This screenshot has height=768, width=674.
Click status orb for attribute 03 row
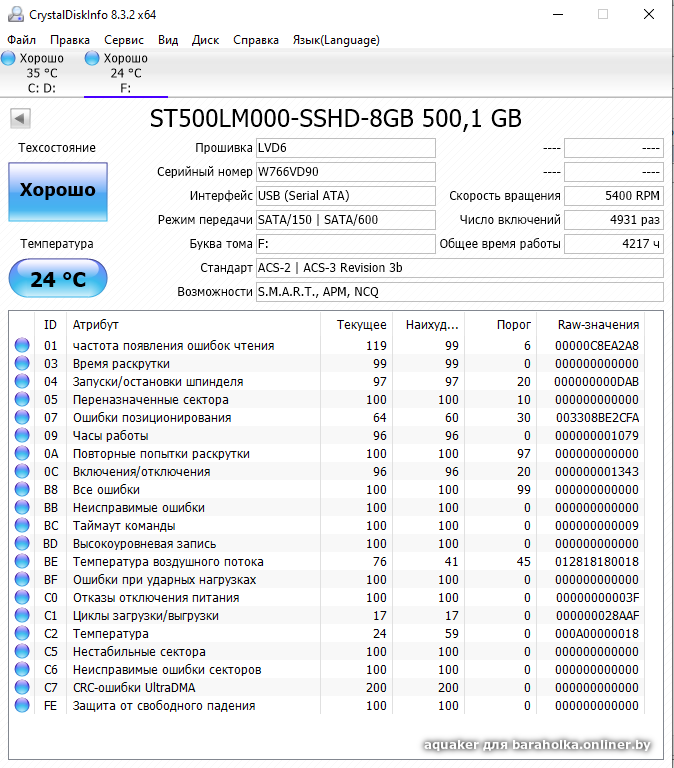22,363
